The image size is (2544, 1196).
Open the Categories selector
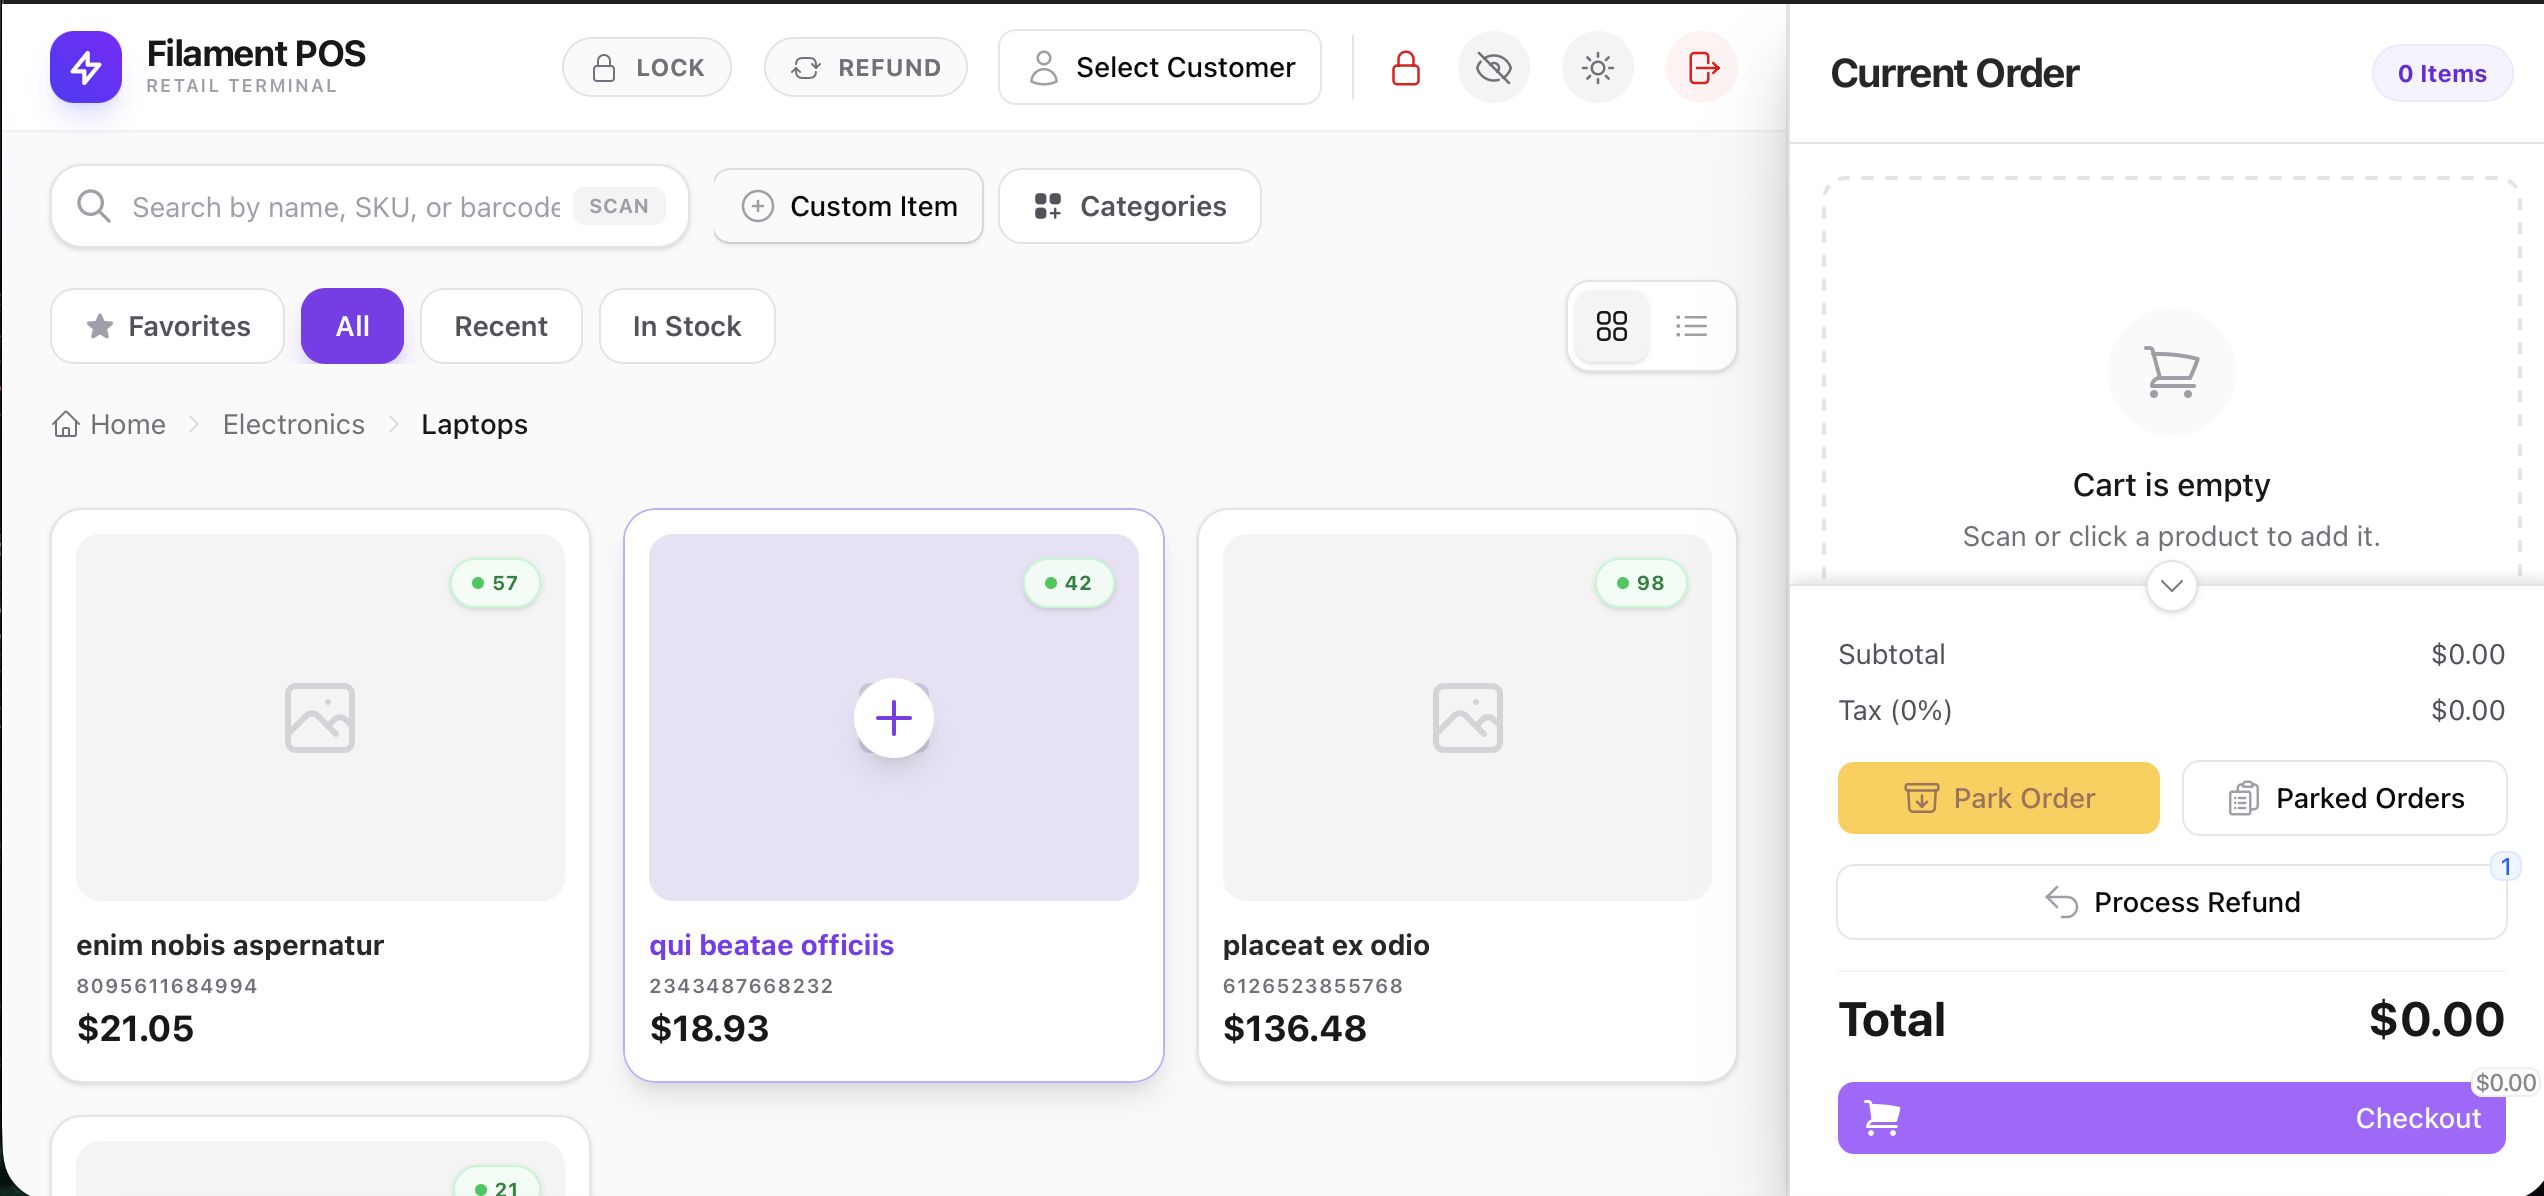pyautogui.click(x=1129, y=206)
